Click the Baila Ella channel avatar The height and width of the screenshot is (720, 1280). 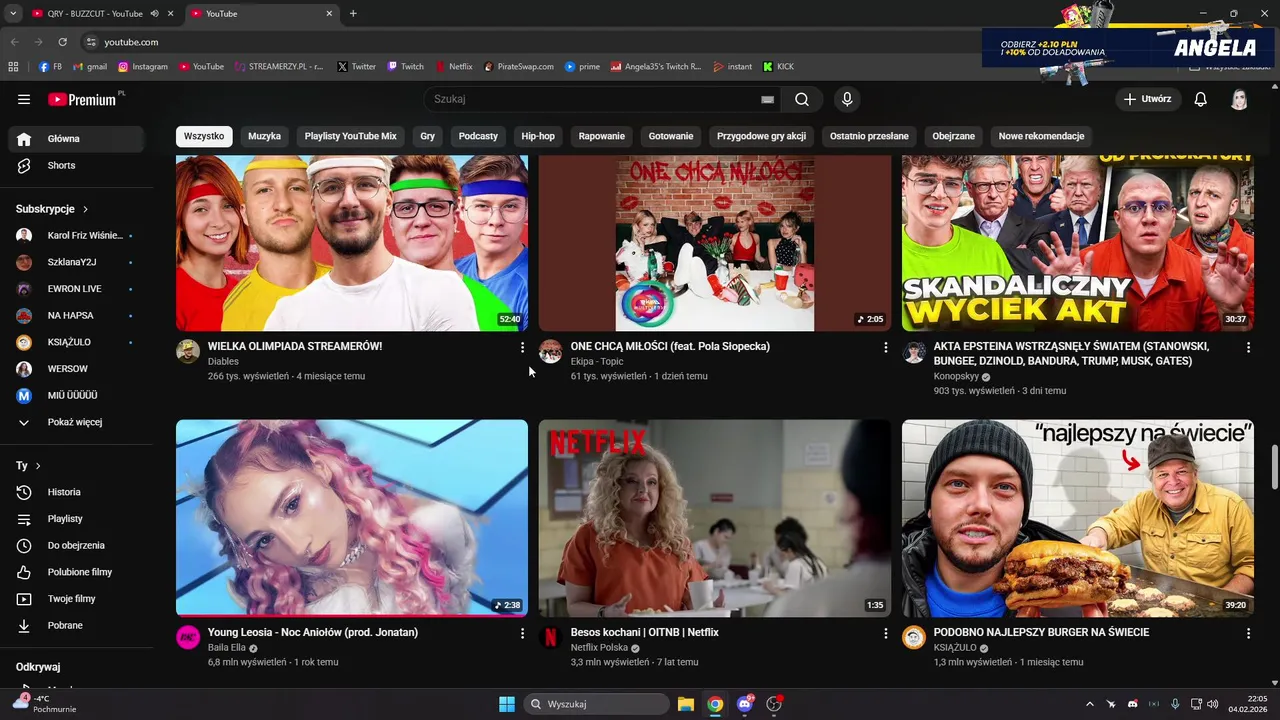(x=188, y=637)
